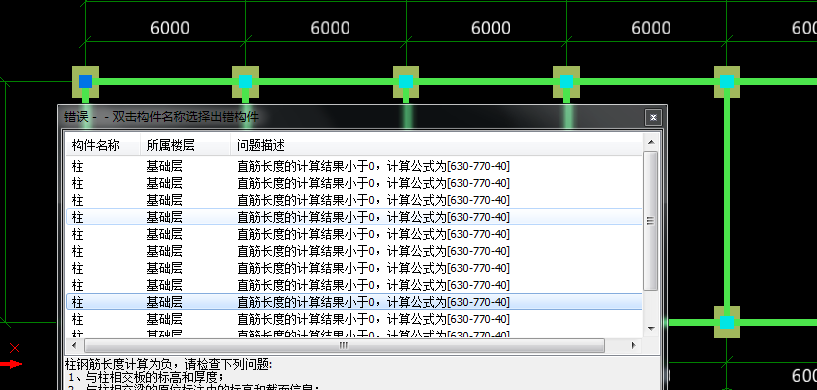Click the fourth 6000 dimension label
The height and width of the screenshot is (390, 817).
click(651, 28)
